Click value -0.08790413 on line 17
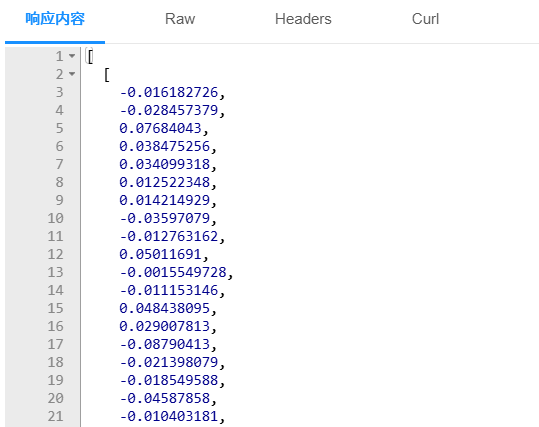This screenshot has width=539, height=427. (165, 344)
